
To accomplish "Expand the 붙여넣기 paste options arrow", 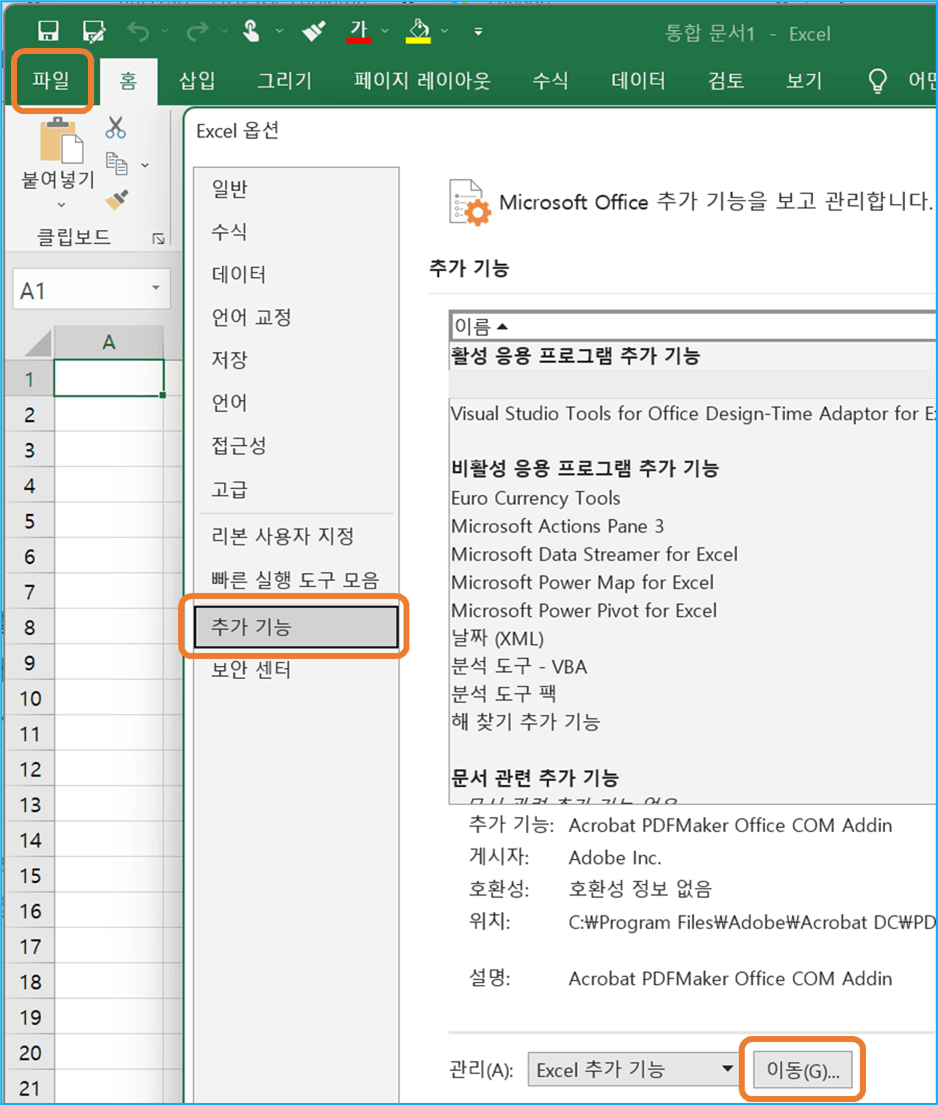I will (x=61, y=205).
